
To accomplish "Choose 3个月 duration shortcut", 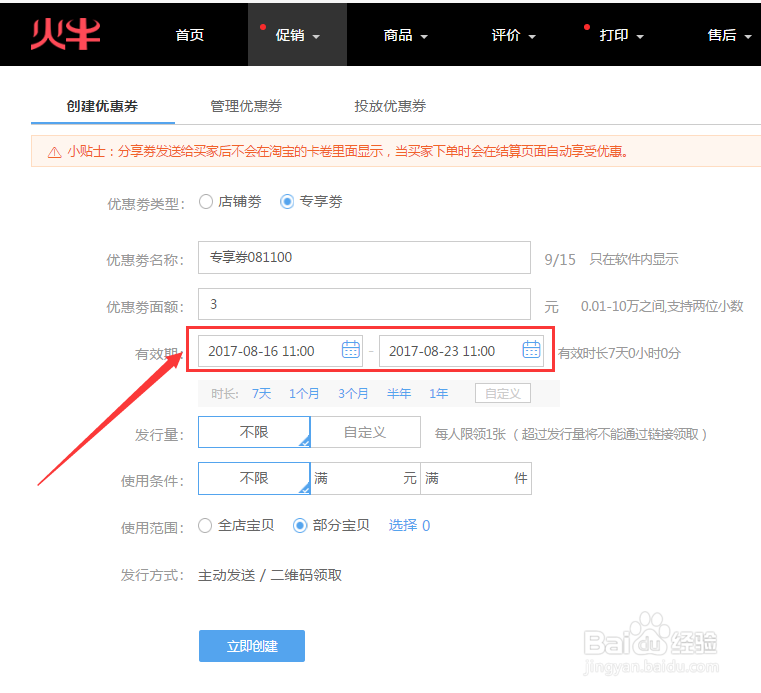I will tap(353, 394).
